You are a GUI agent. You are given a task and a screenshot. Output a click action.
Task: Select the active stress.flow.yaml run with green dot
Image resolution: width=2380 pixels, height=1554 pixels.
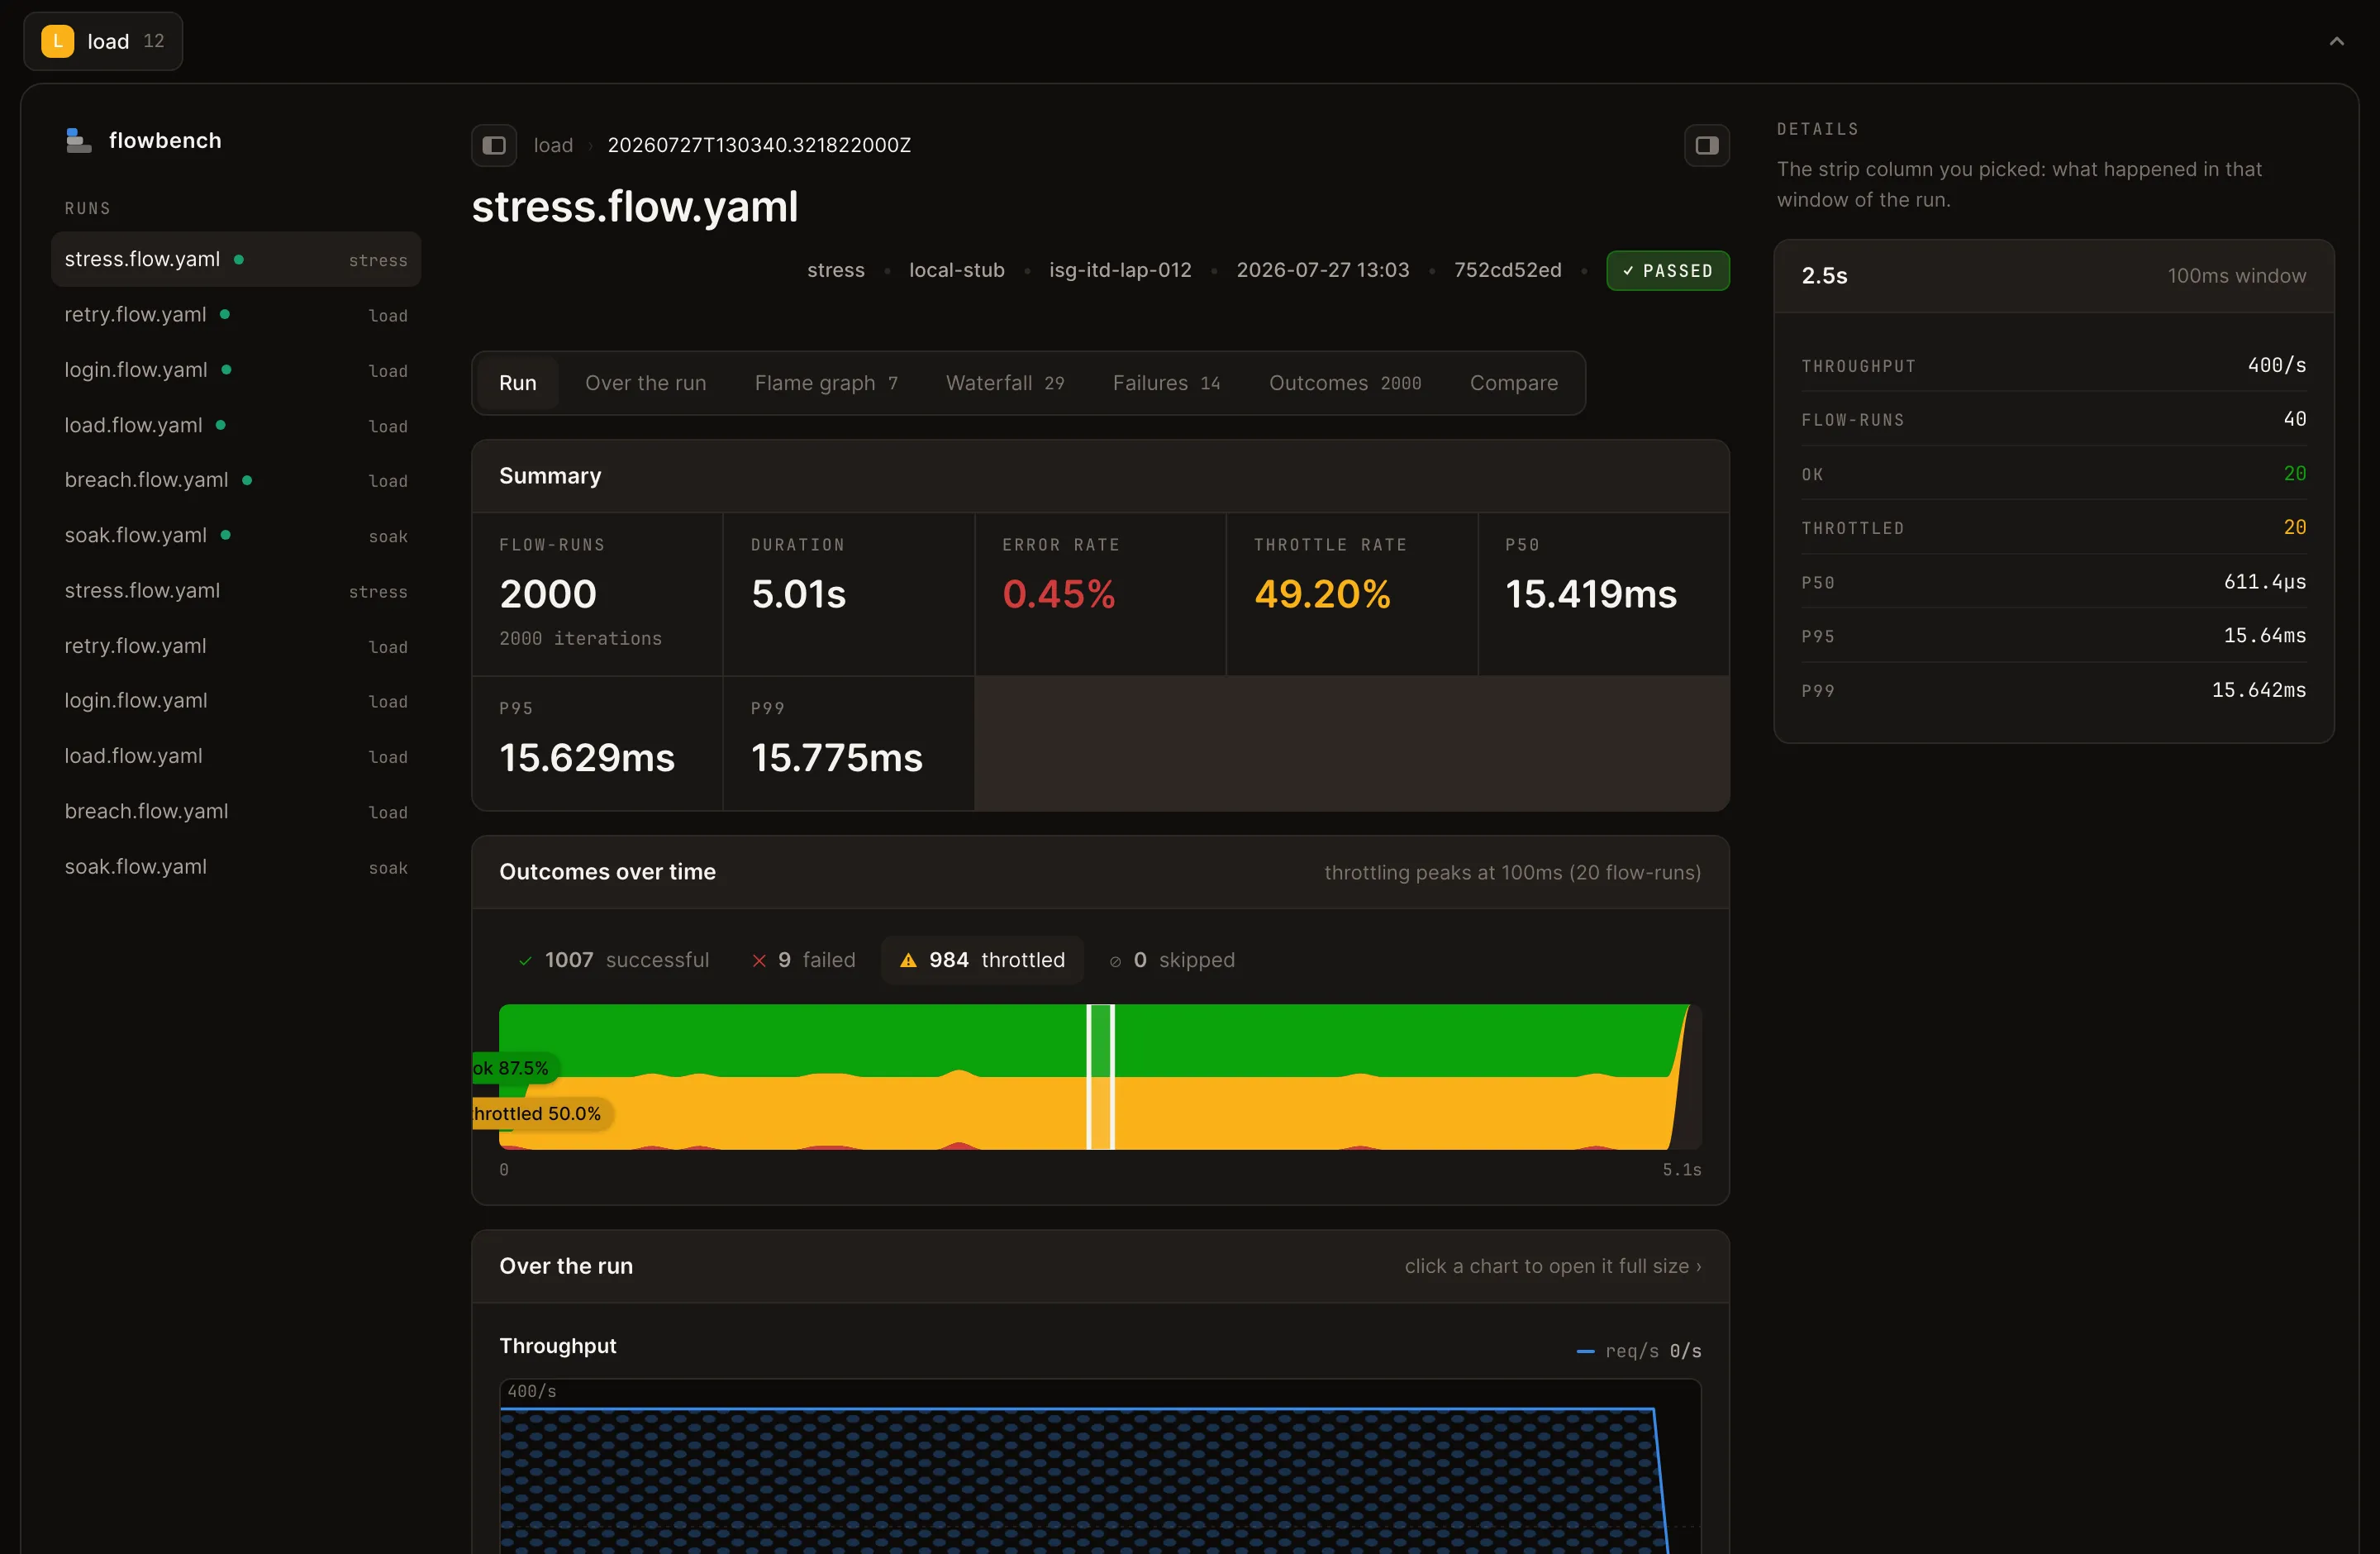pos(236,259)
